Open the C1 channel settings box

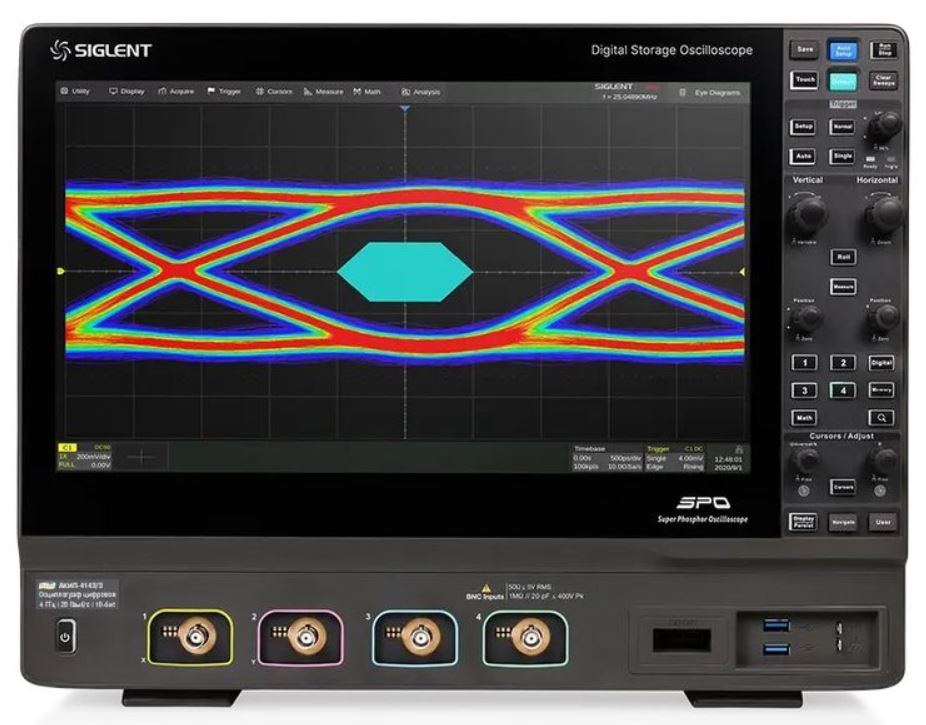[84, 457]
